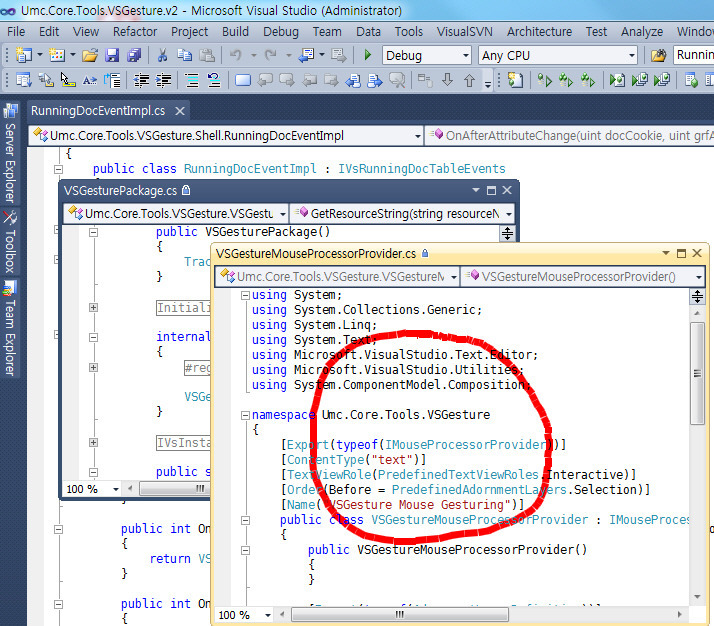The height and width of the screenshot is (626, 714).
Task: Expand the collapsed Initiali region in VSGesturePackage
Action: click(93, 307)
